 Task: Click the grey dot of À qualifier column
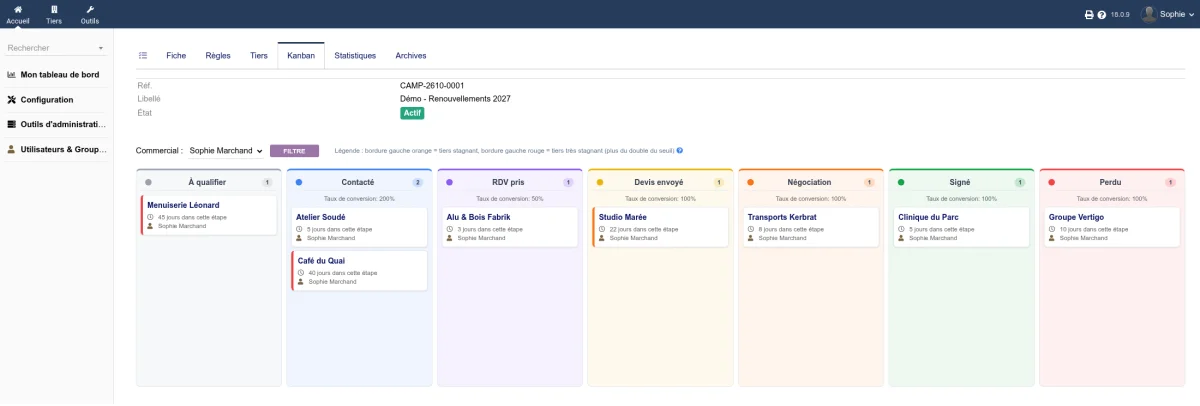[148, 183]
